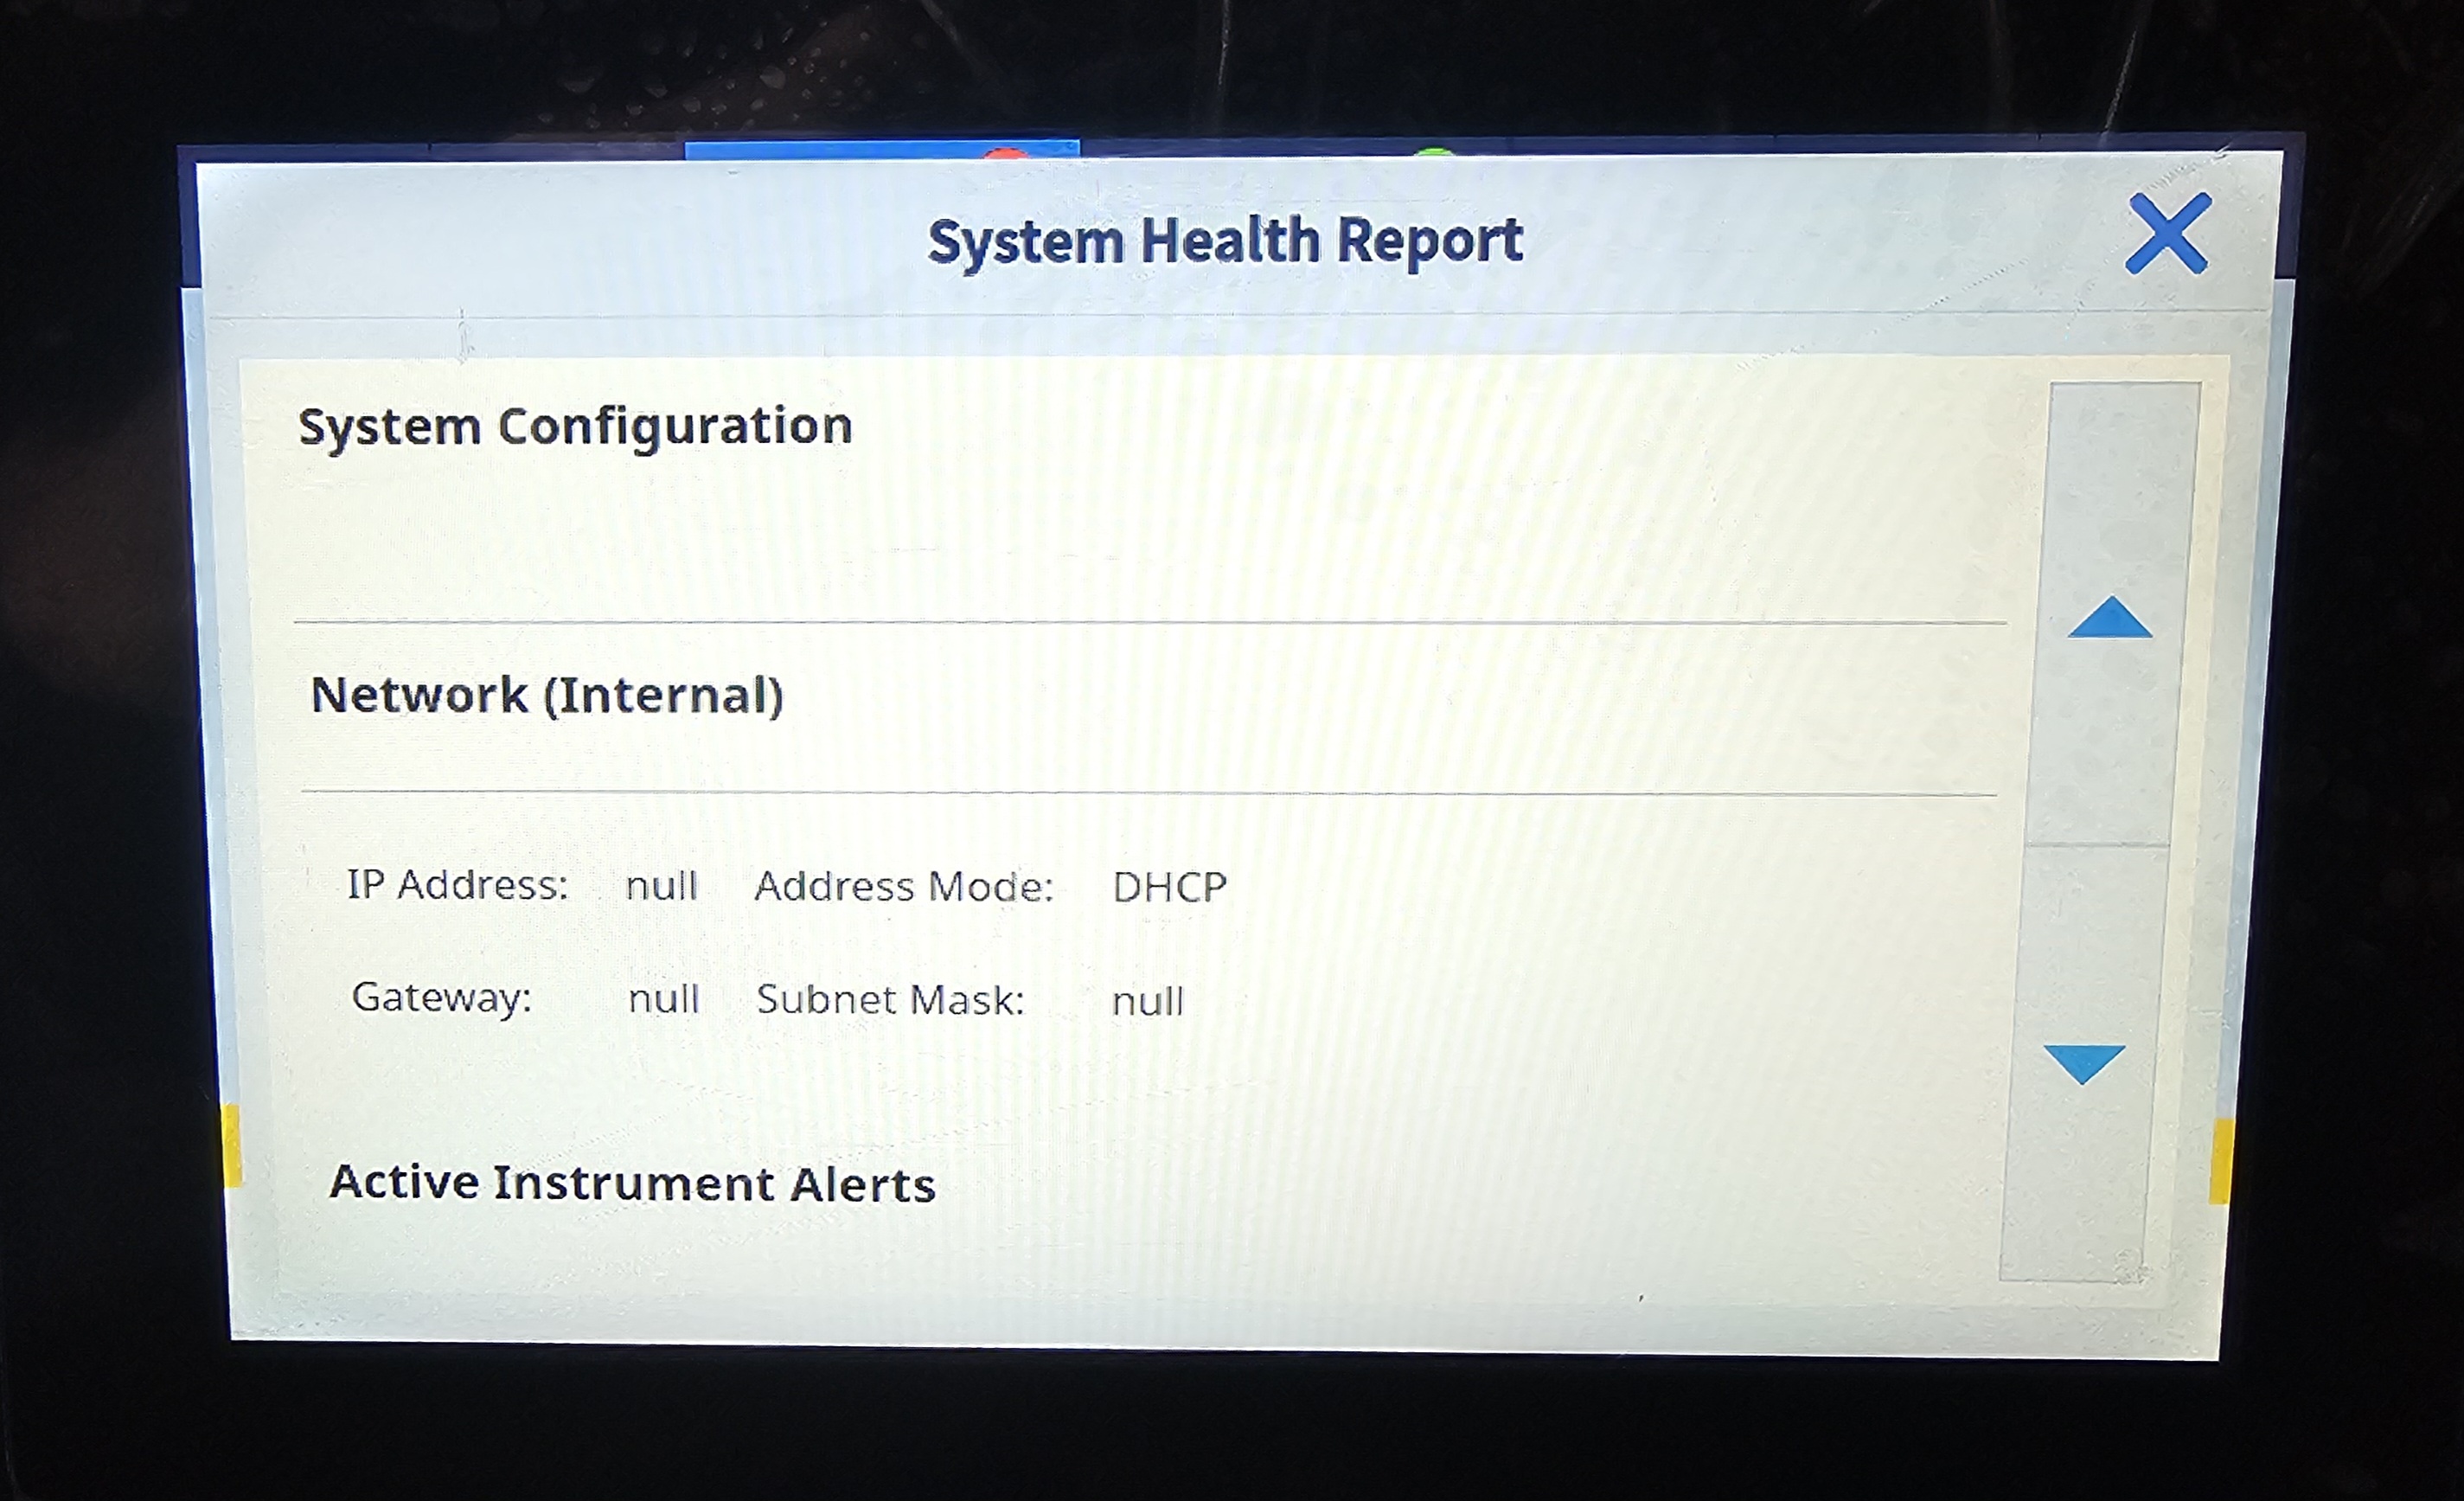Select the System Configuration heading
The image size is (2464, 1501).
tap(575, 427)
